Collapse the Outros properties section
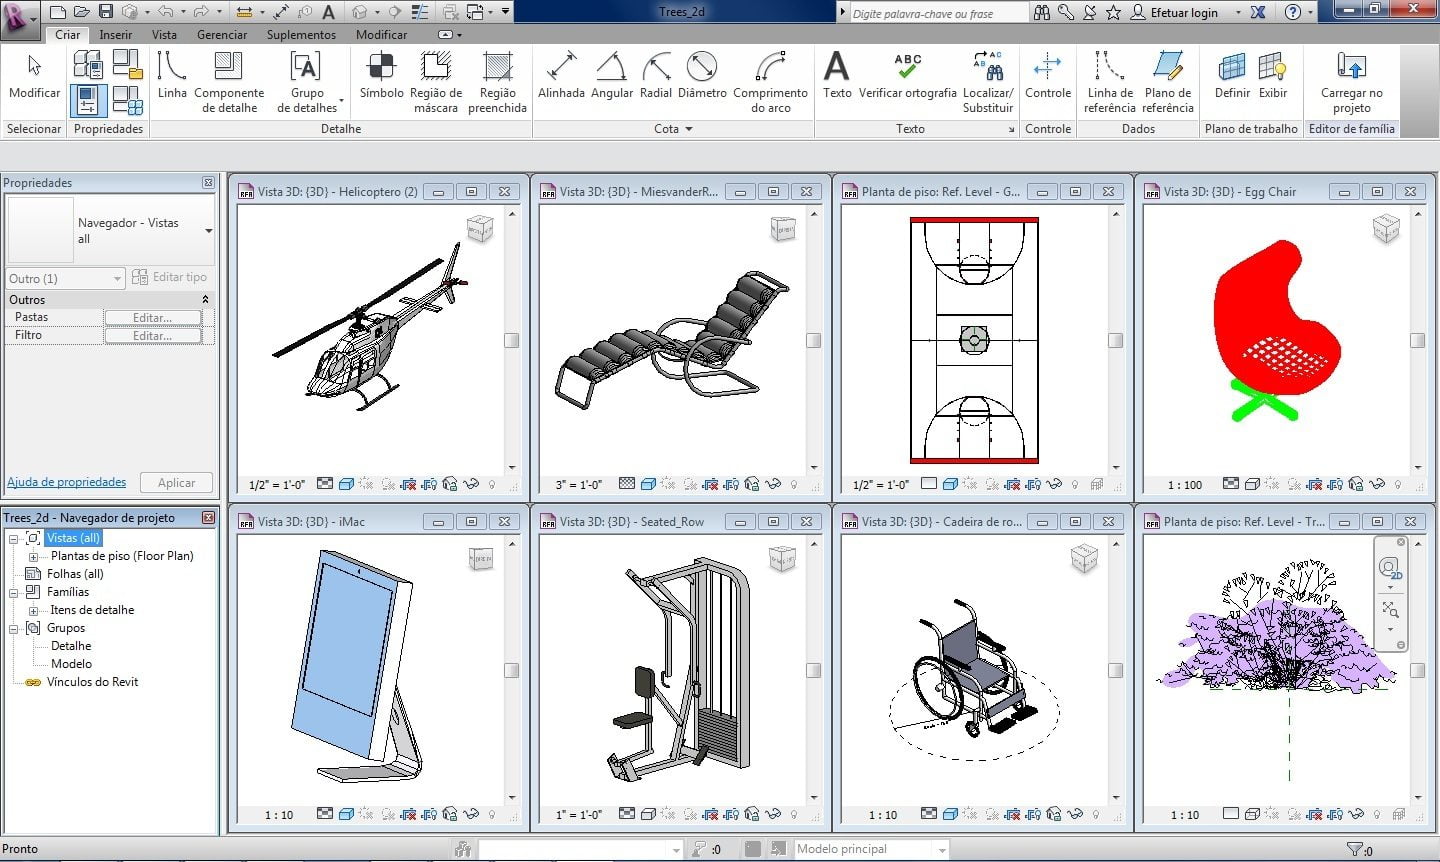The height and width of the screenshot is (862, 1440). (x=205, y=299)
